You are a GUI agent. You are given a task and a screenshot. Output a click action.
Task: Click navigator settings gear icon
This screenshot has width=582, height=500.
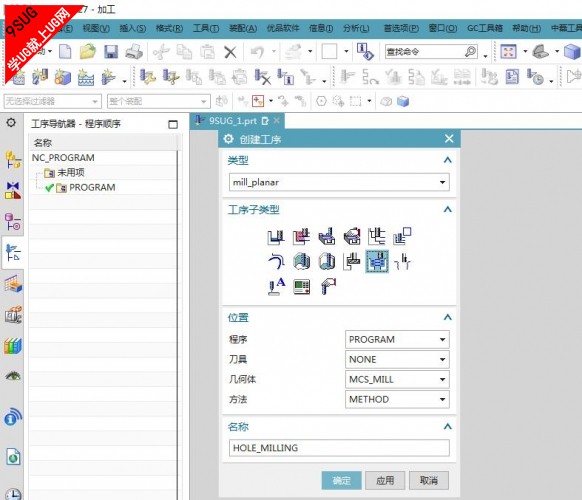[x=11, y=122]
